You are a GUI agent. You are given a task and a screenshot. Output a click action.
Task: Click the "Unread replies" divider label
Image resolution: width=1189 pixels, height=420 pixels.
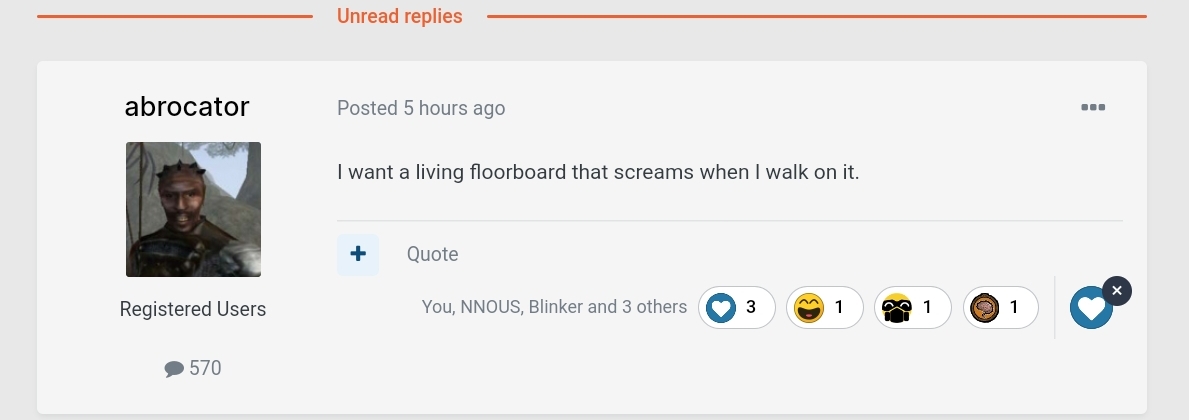click(400, 17)
